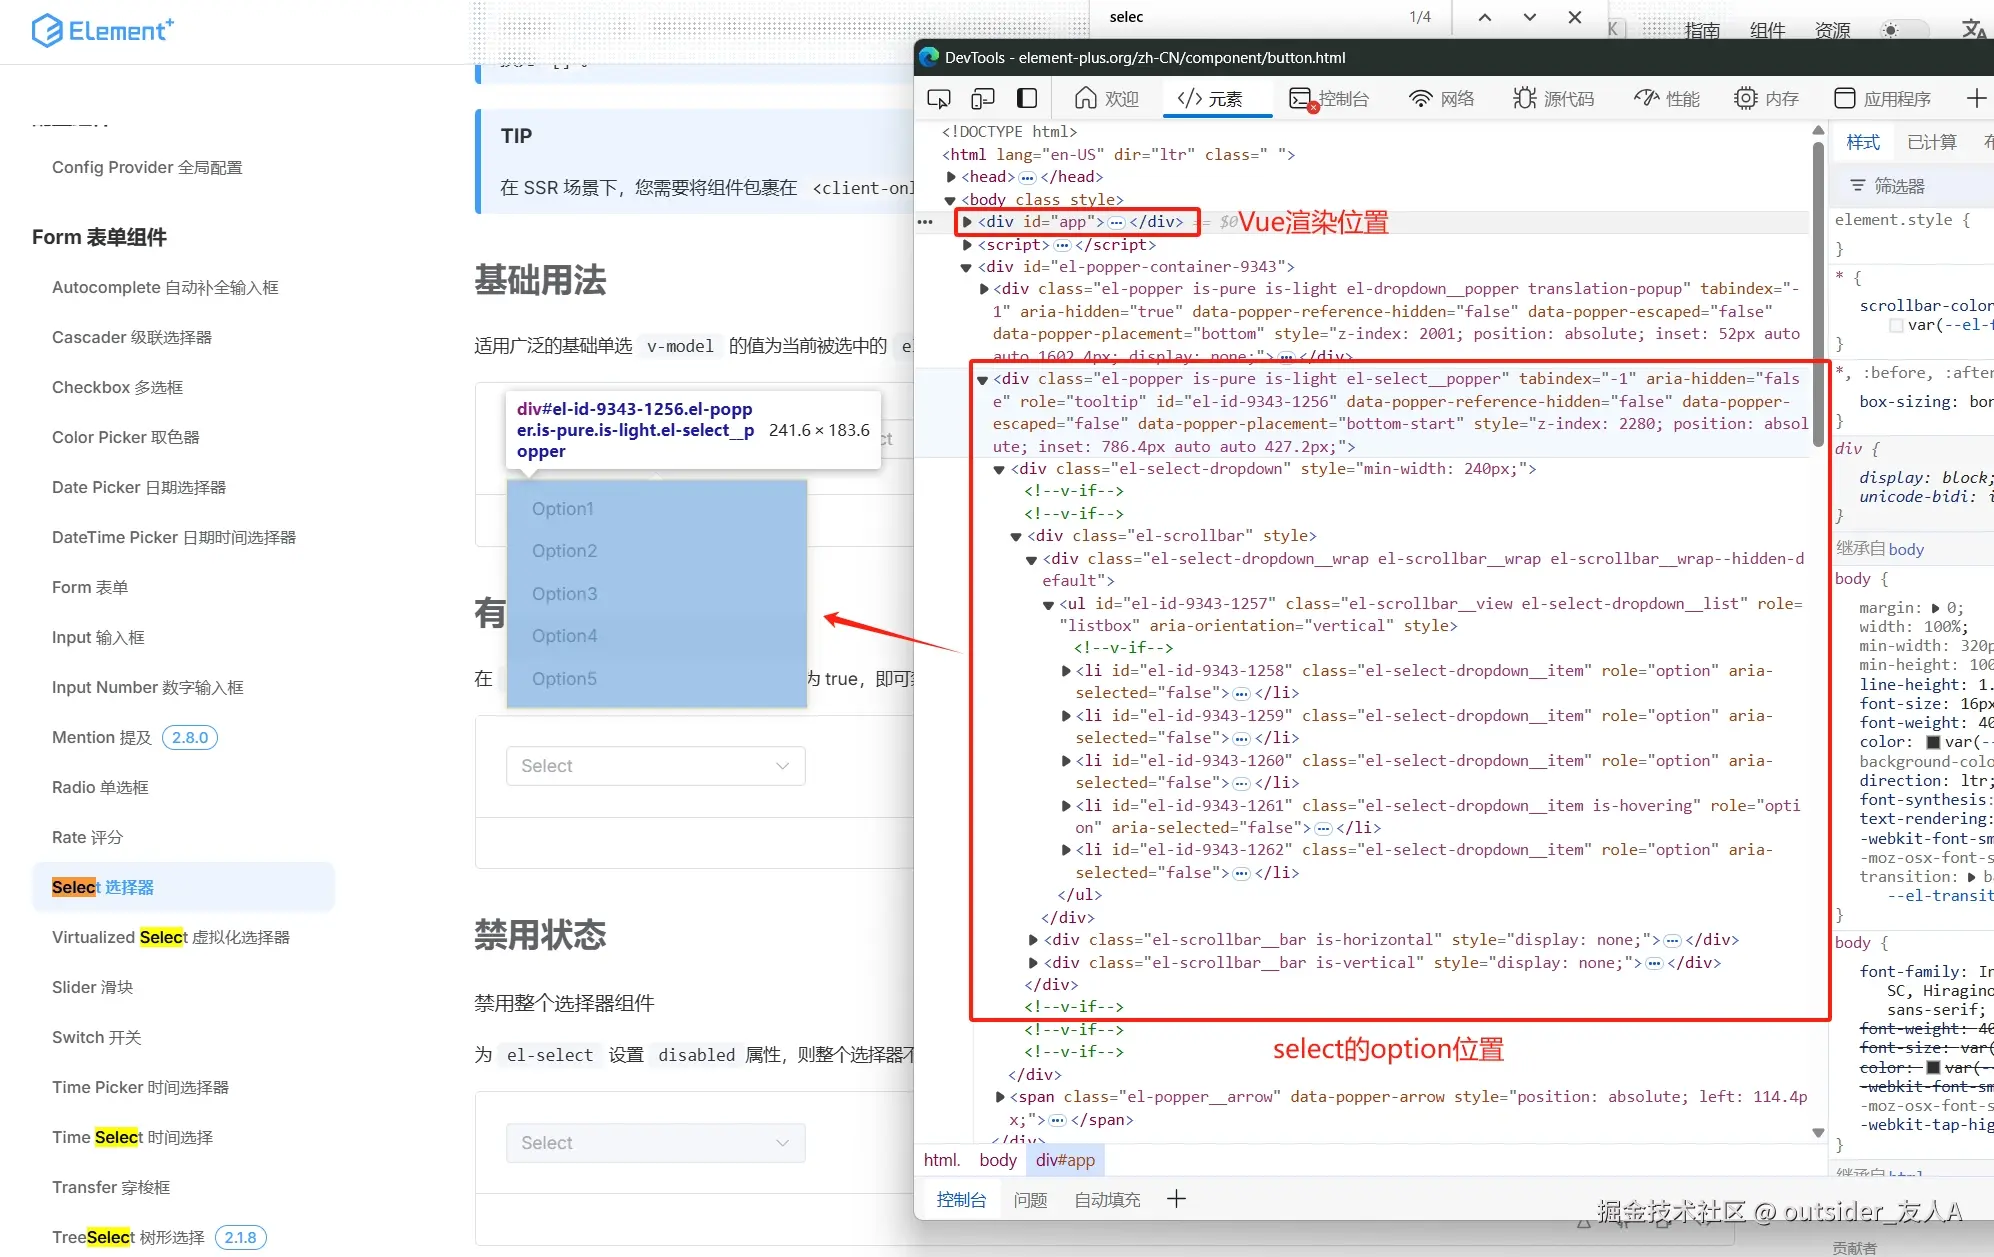Activate the inspect element picker tool

(938, 98)
